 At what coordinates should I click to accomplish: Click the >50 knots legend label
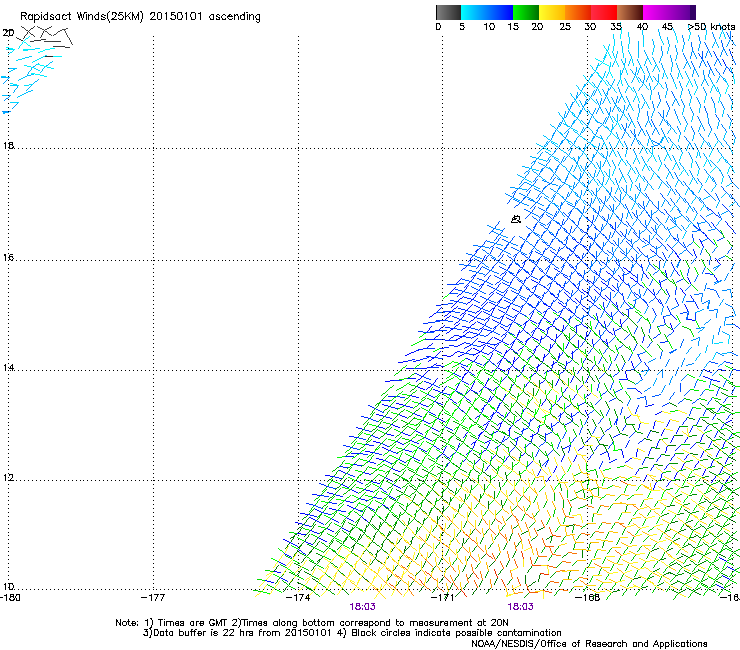pyautogui.click(x=711, y=27)
